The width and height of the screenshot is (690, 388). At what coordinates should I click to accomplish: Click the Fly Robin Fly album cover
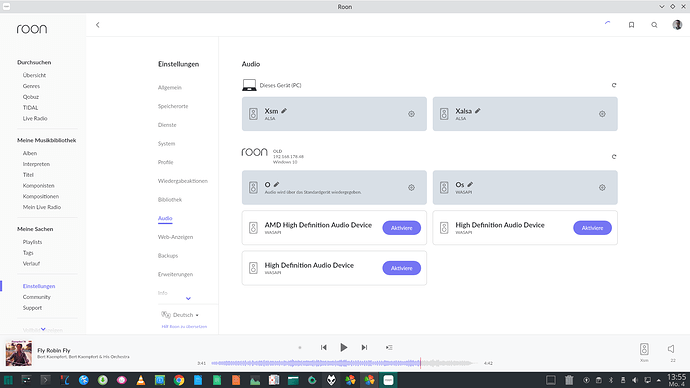point(18,353)
